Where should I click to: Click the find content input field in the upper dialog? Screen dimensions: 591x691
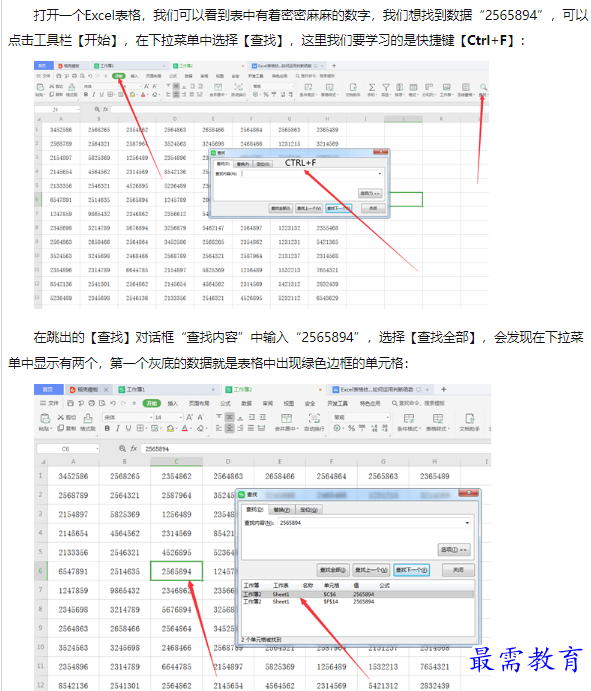click(x=311, y=174)
